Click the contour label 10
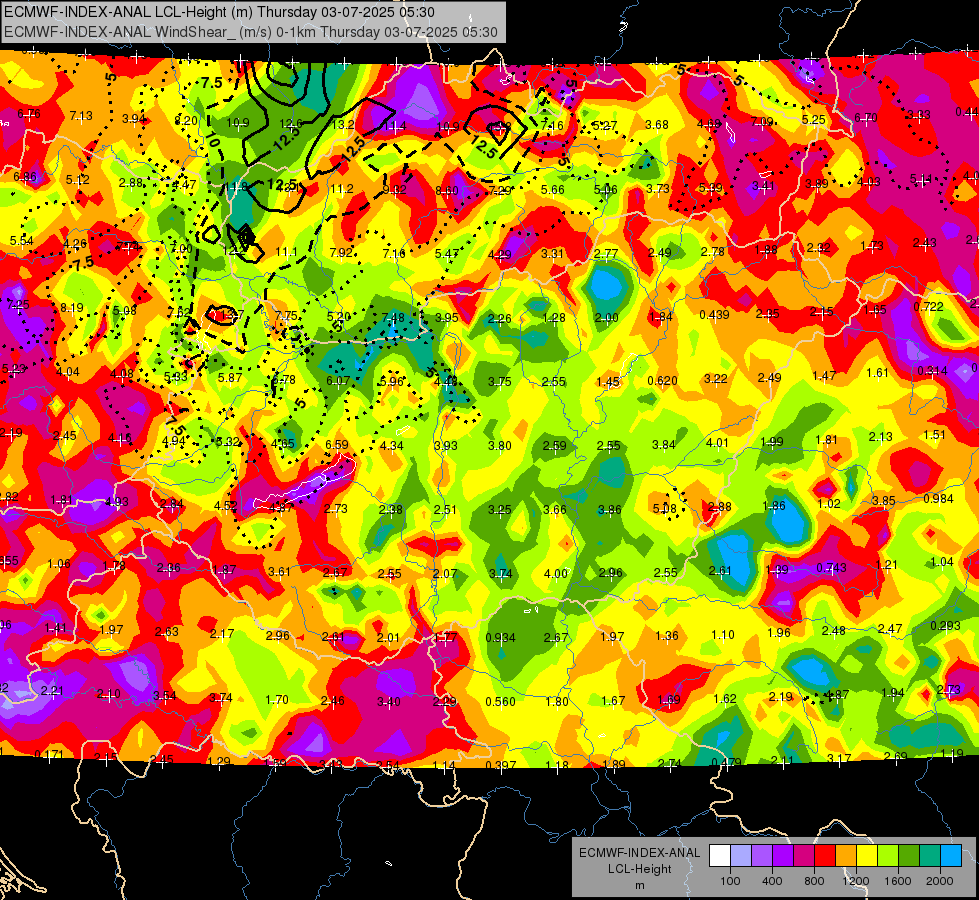The image size is (979, 900). [x=213, y=141]
